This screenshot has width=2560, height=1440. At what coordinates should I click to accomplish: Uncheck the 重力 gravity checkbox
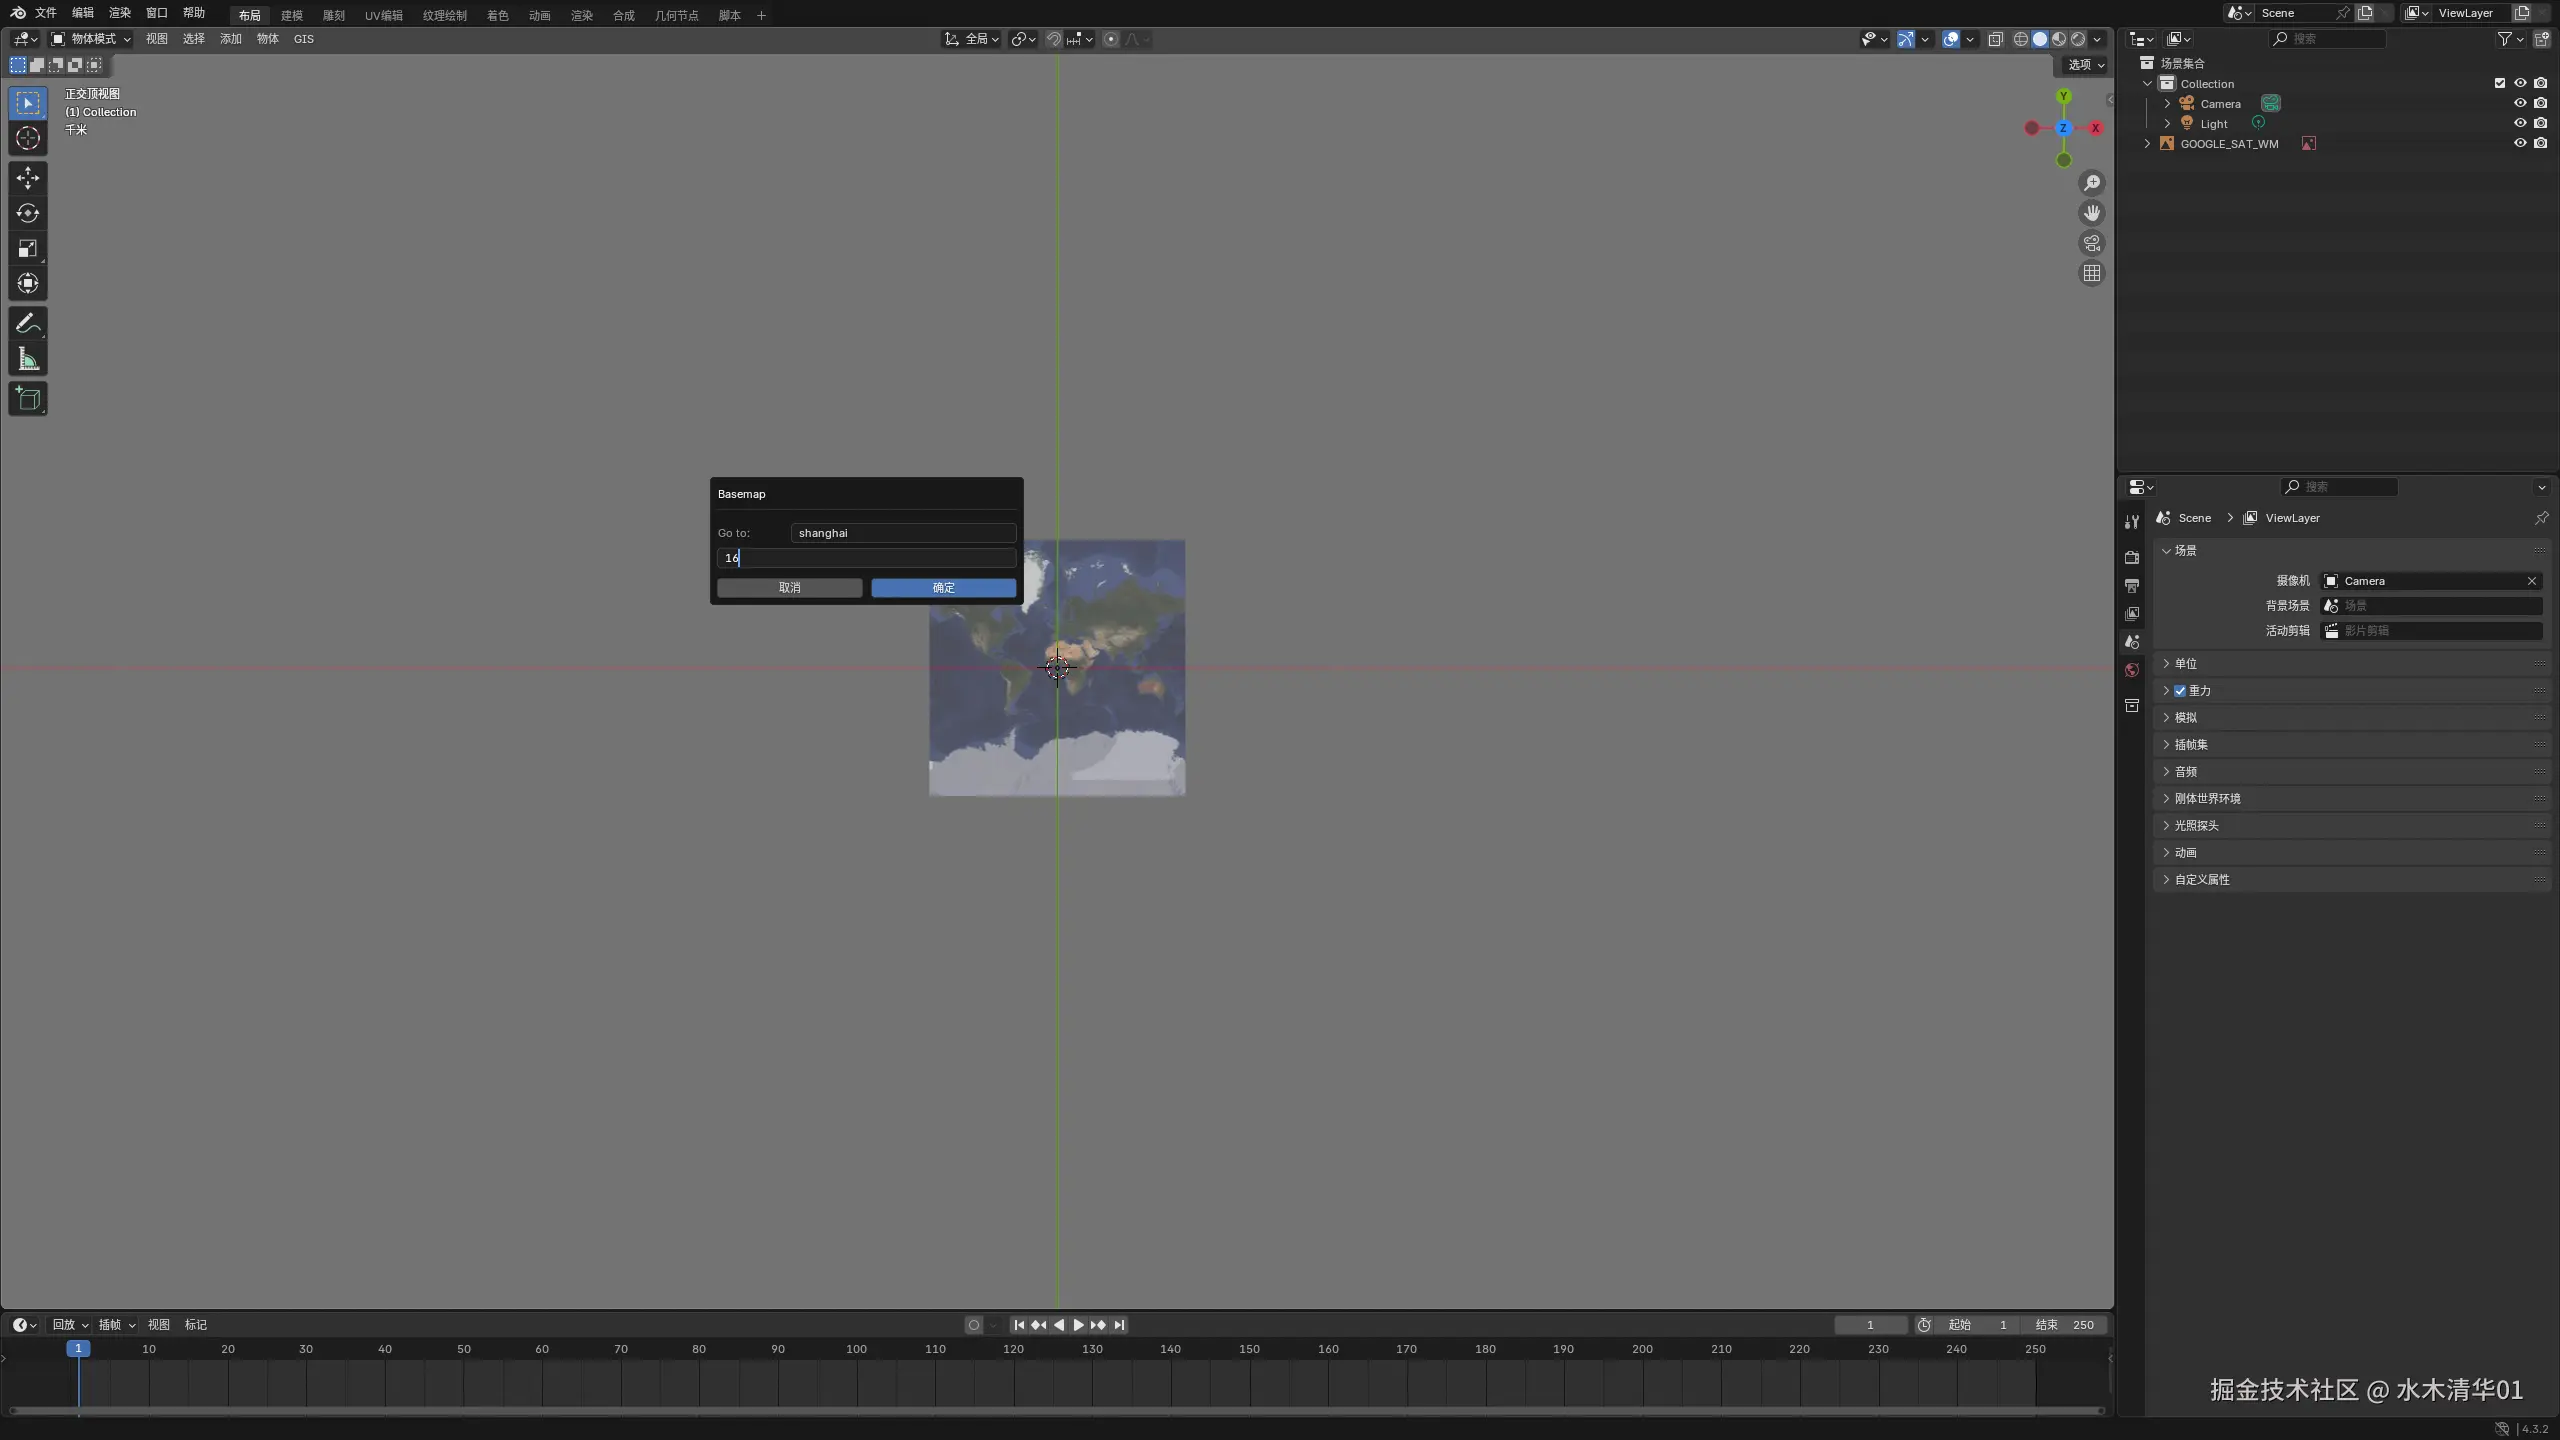pyautogui.click(x=2180, y=691)
